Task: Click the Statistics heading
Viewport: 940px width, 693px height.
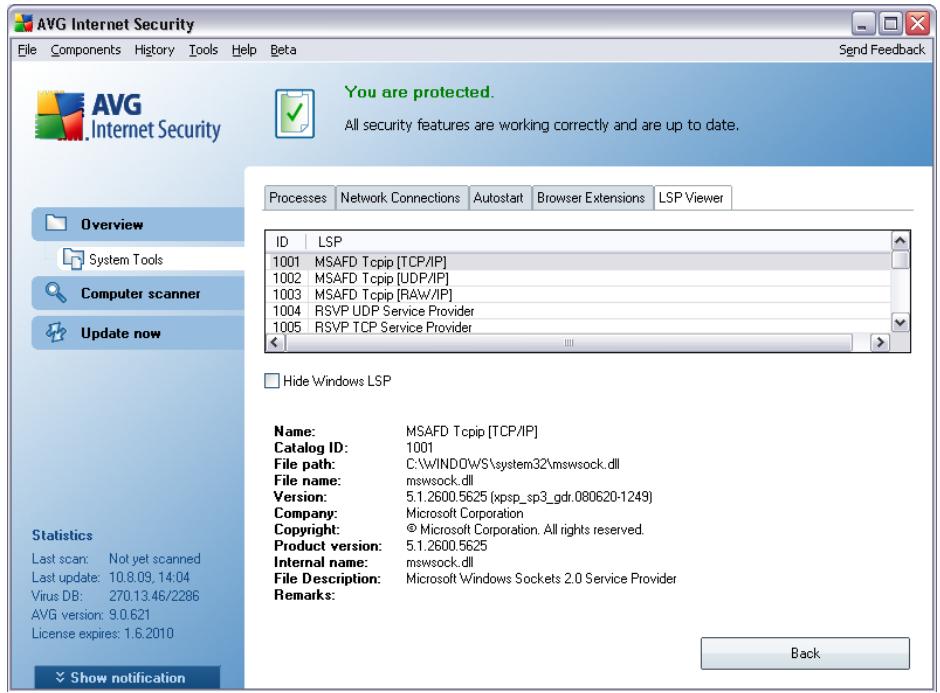Action: point(62,535)
